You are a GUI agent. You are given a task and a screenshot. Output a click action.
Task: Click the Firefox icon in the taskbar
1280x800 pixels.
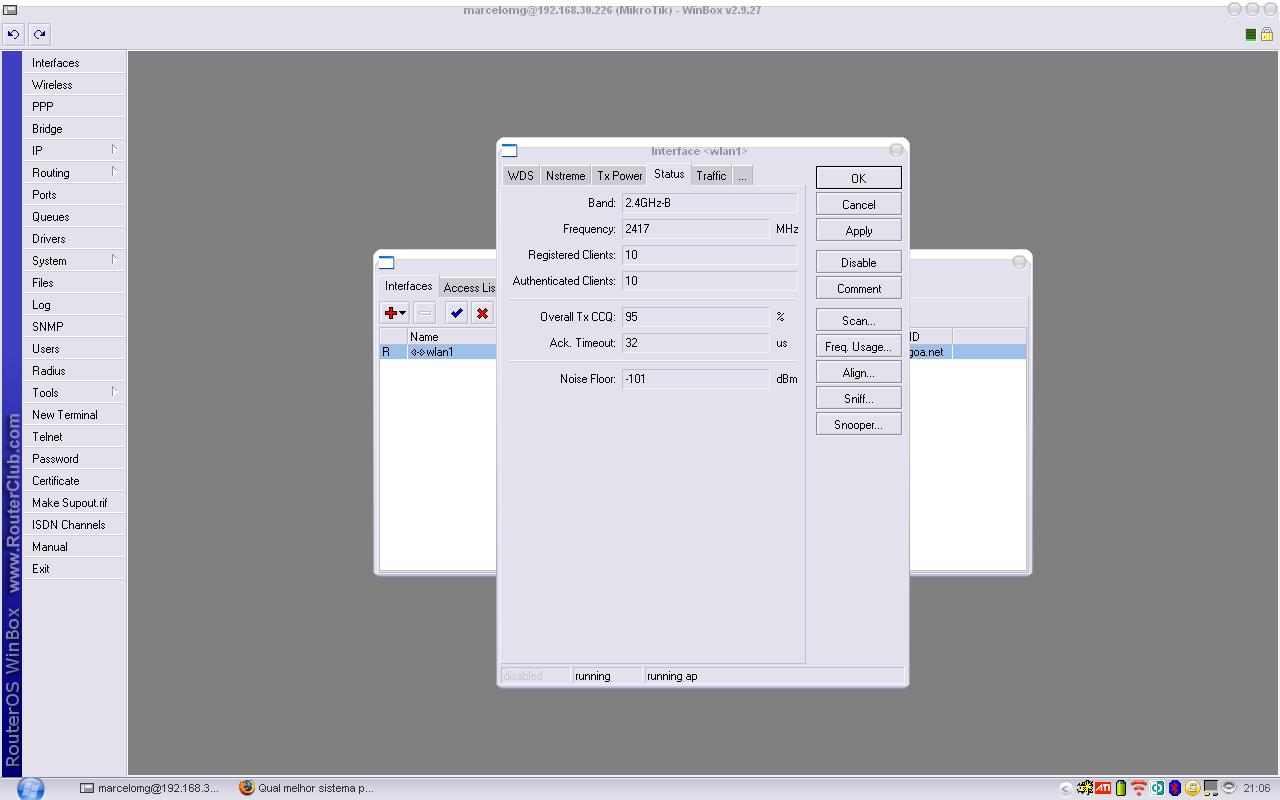pyautogui.click(x=247, y=788)
